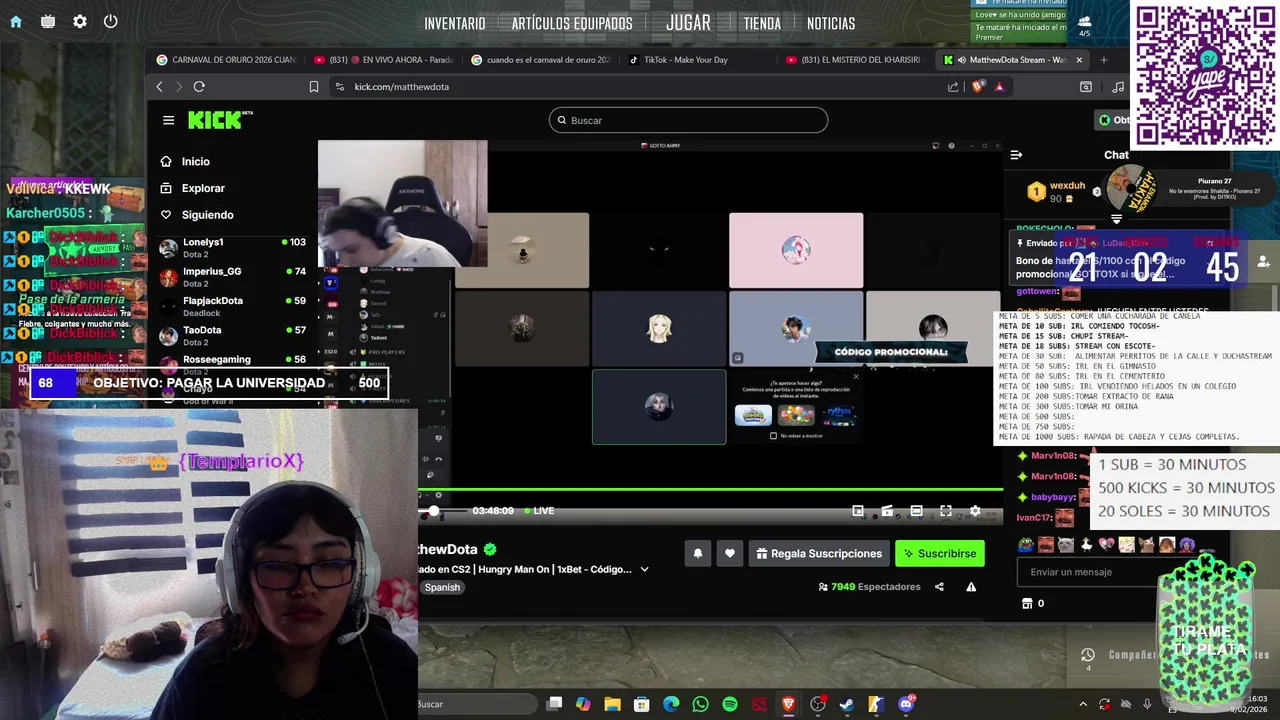Seek using the video progress knob
This screenshot has width=1280, height=720.
click(x=433, y=511)
